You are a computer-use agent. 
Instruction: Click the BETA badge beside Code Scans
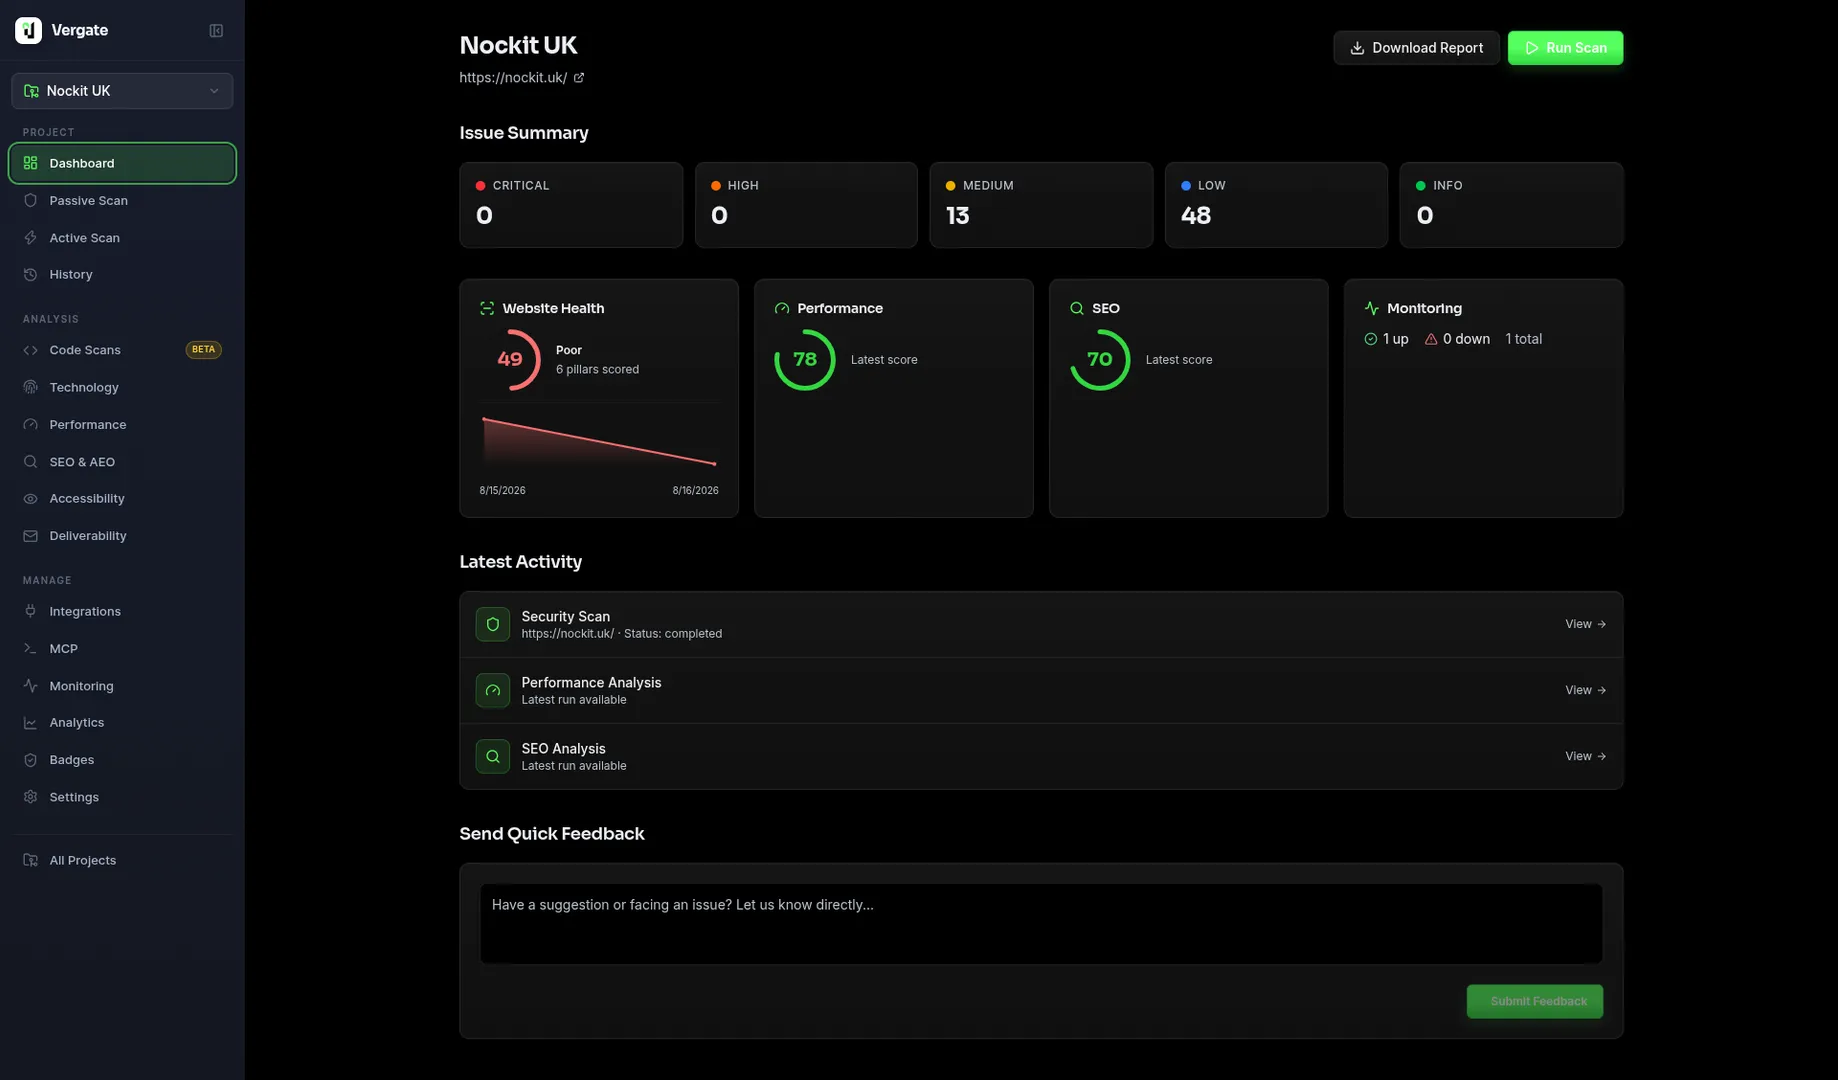[203, 350]
